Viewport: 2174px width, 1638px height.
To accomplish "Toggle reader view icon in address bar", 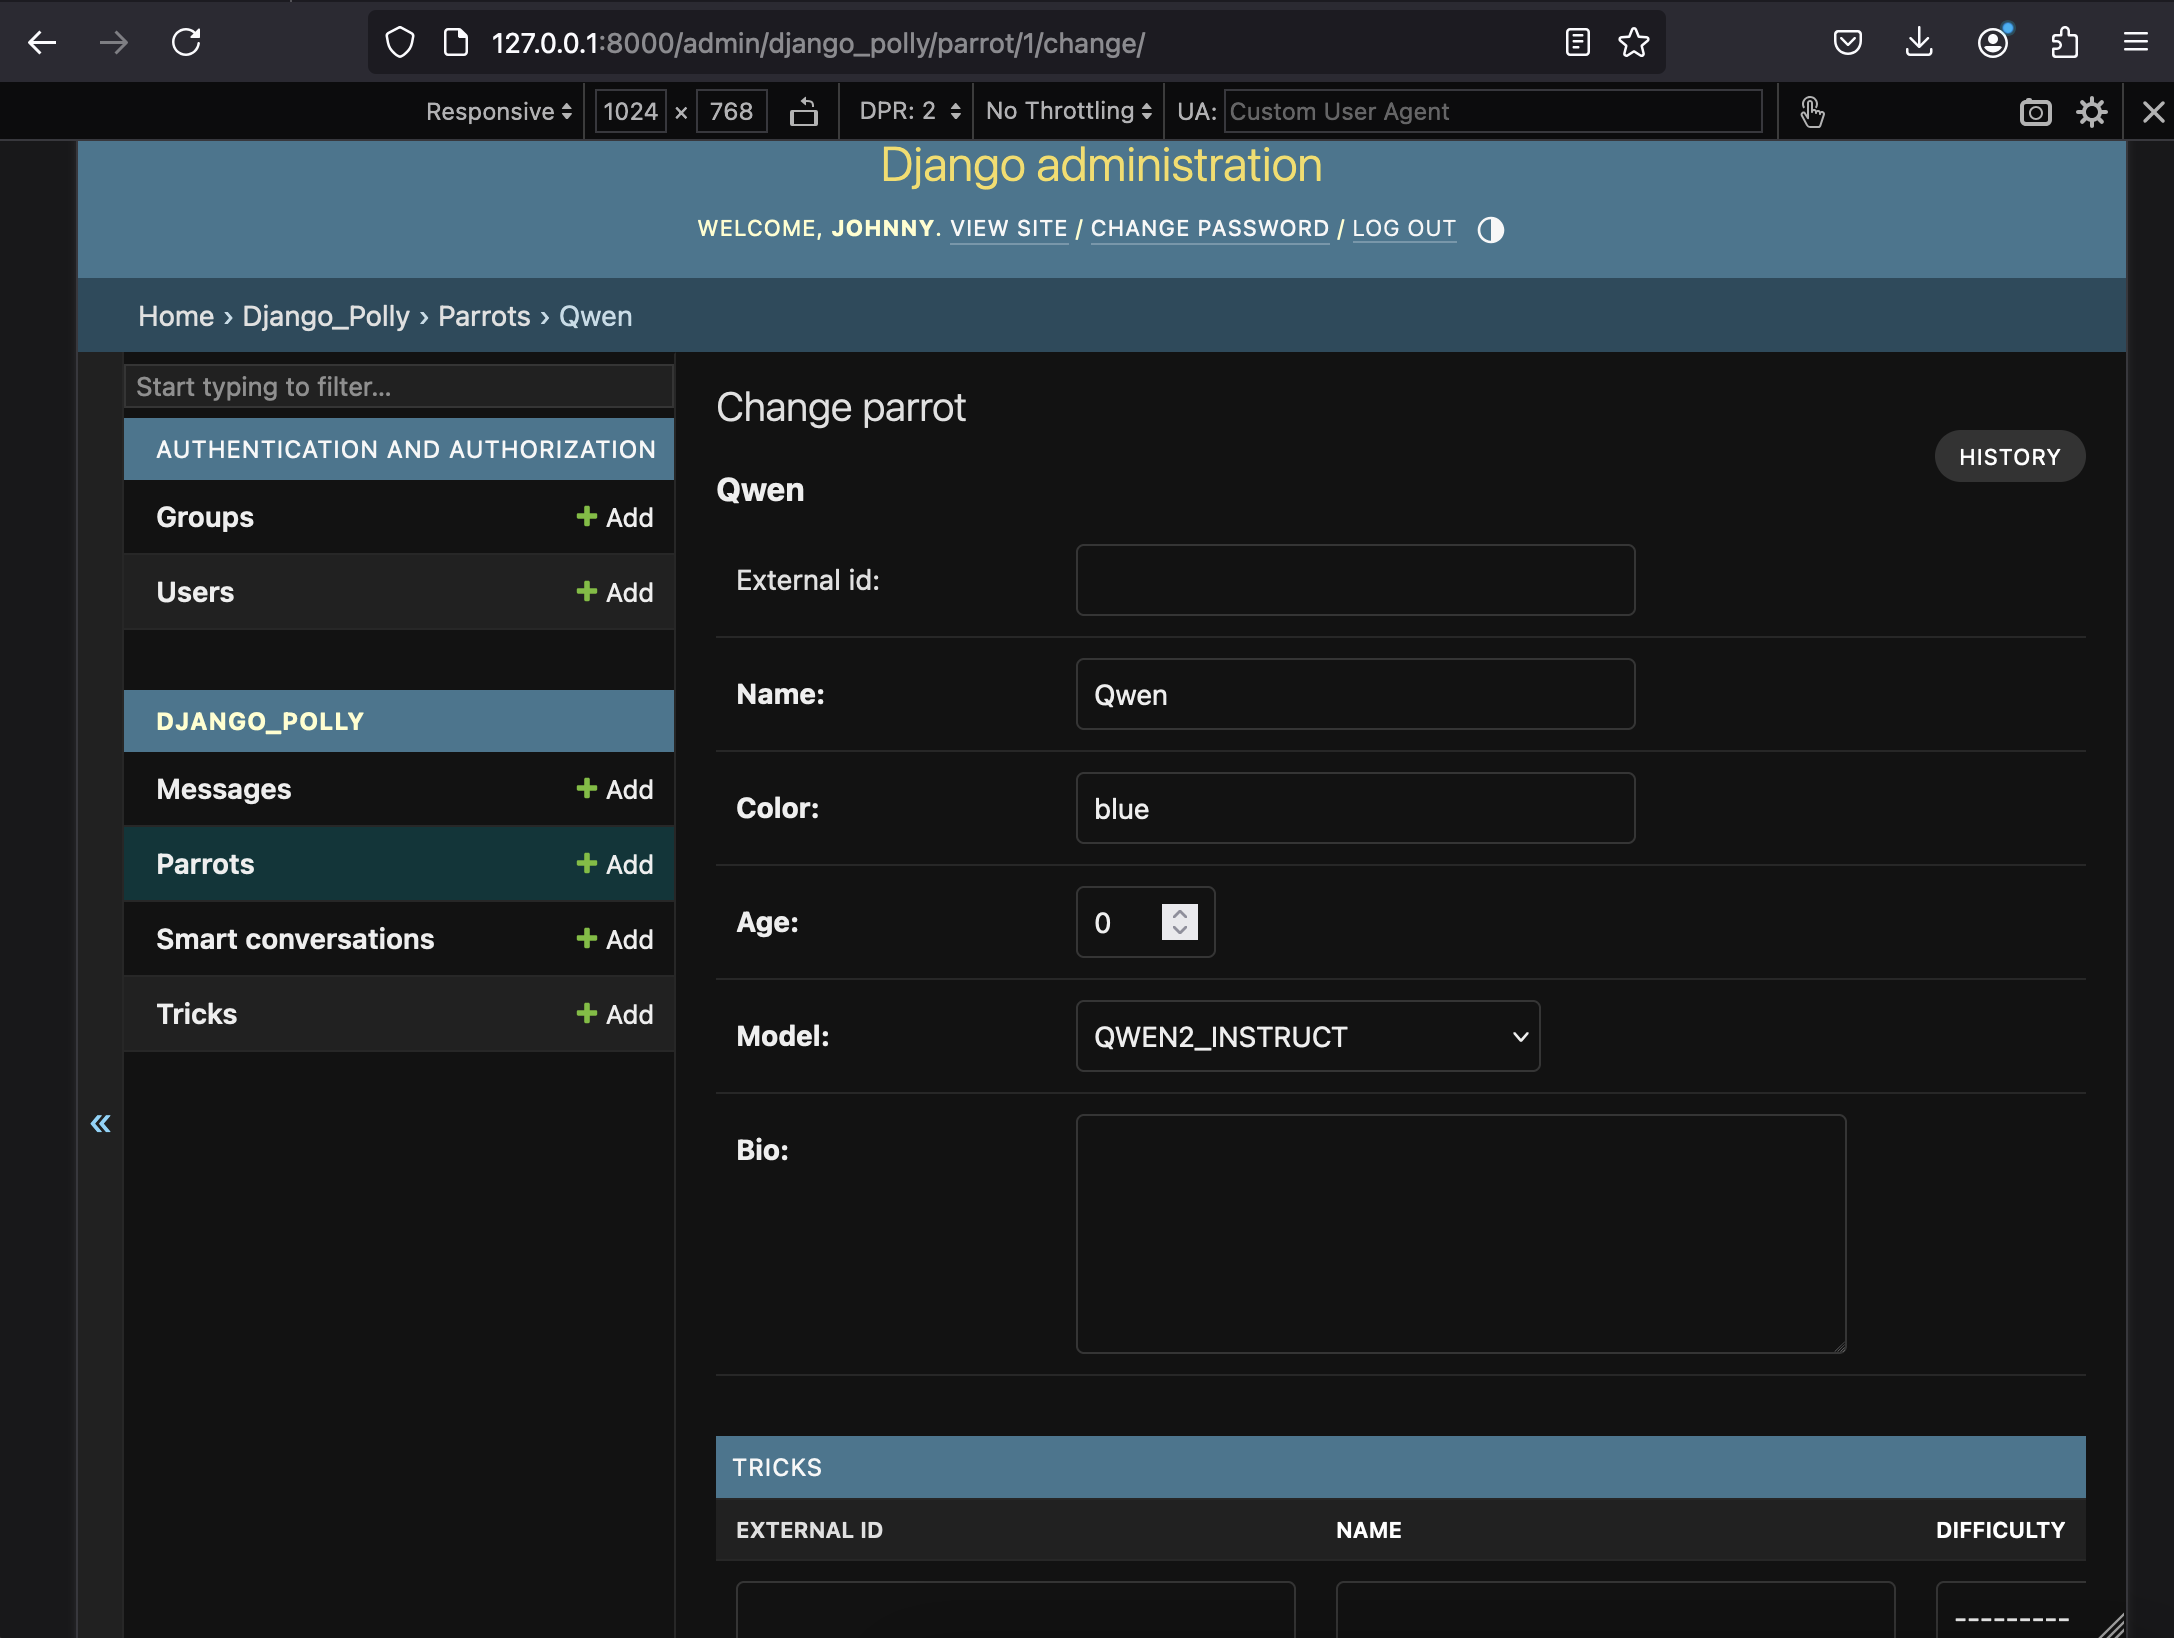I will tap(1577, 43).
